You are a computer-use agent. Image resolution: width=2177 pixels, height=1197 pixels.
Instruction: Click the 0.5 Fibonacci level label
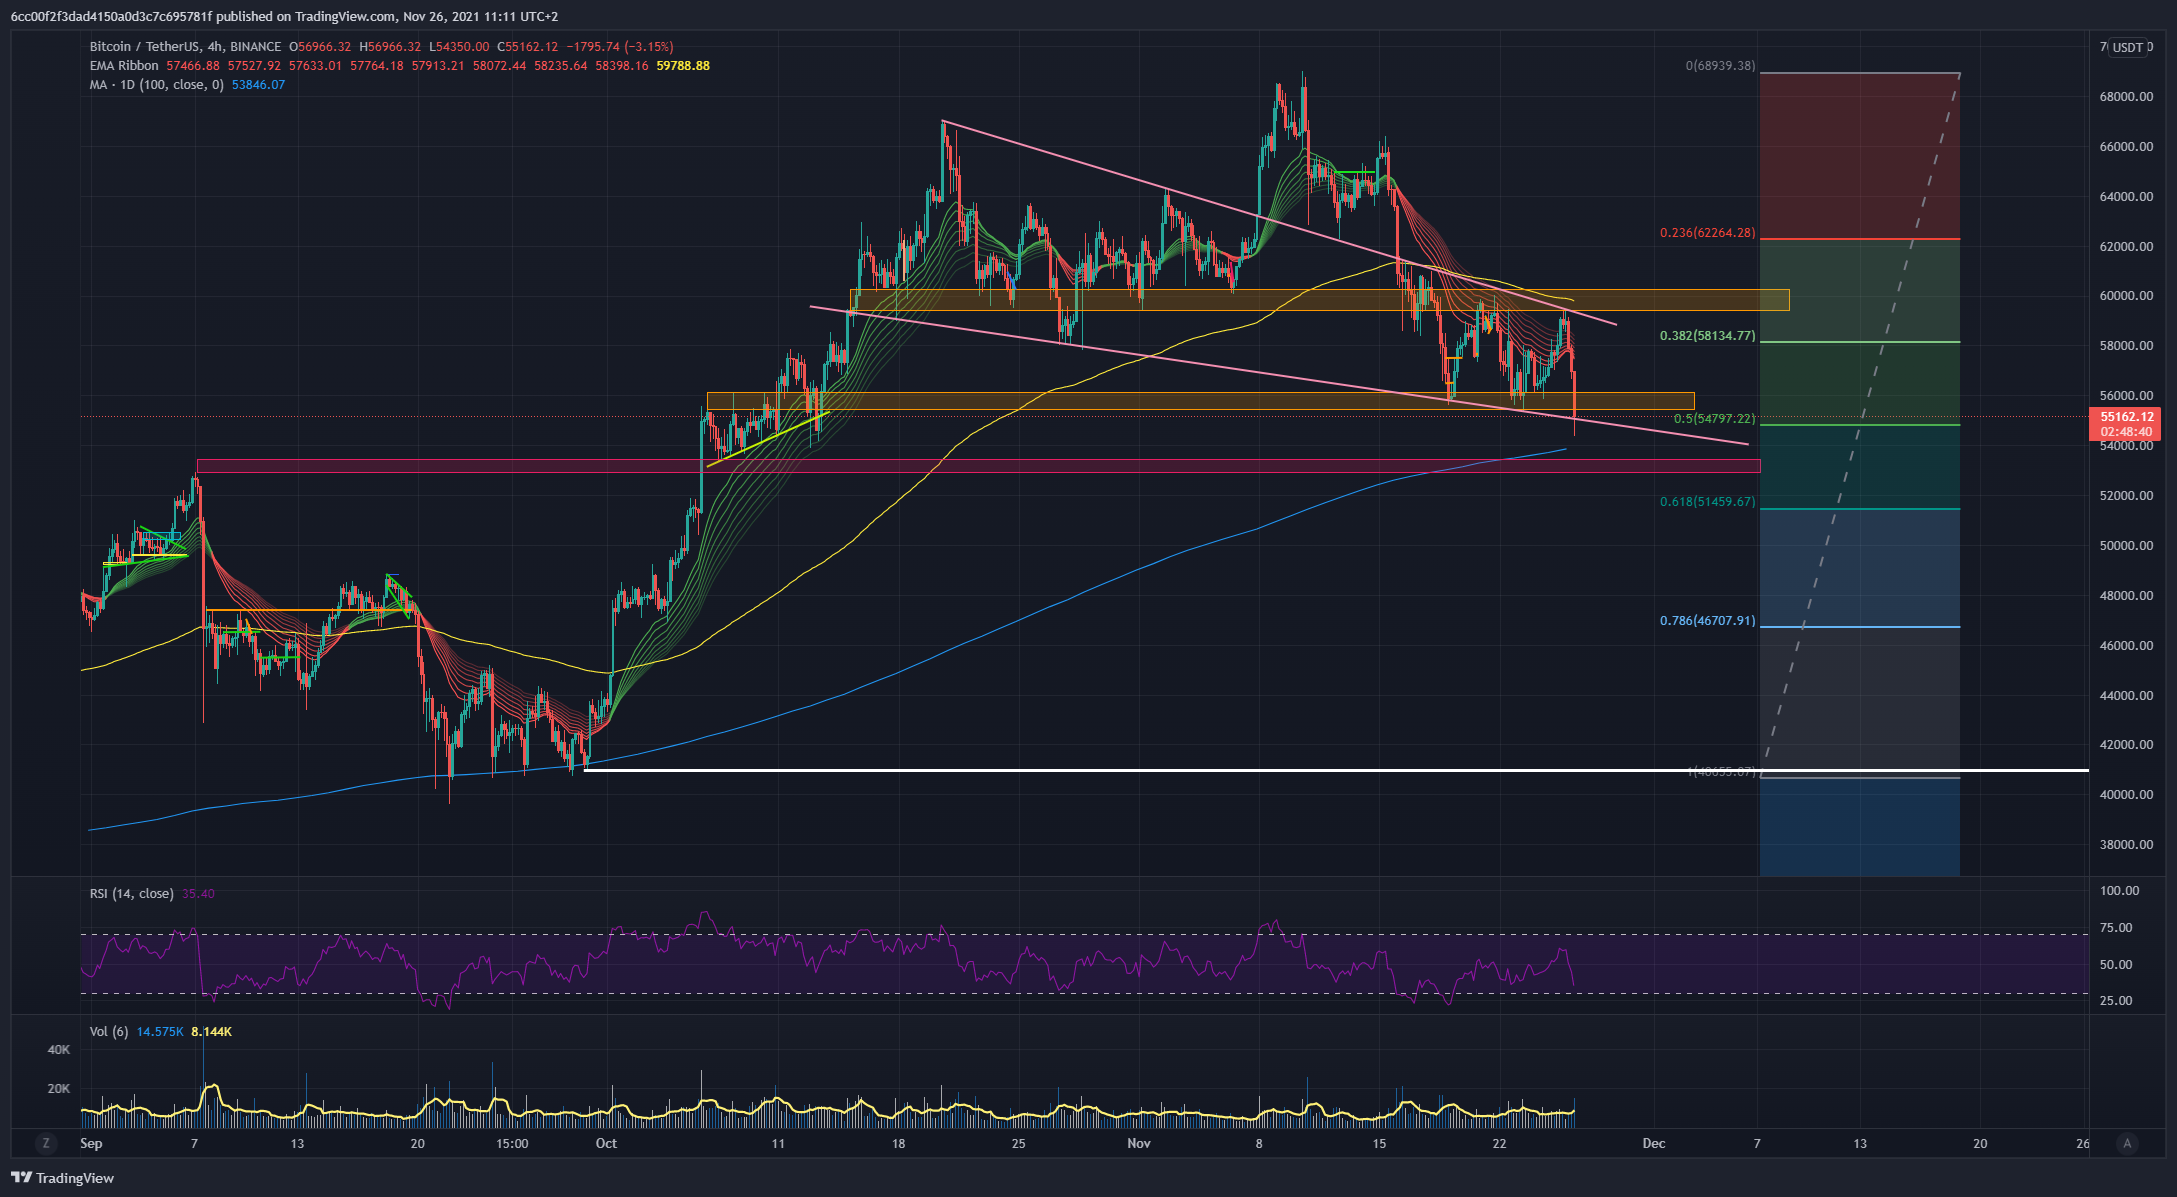[1714, 419]
